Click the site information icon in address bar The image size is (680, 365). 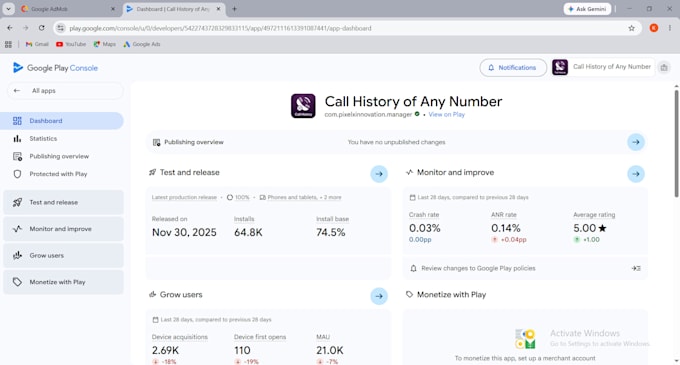point(61,28)
